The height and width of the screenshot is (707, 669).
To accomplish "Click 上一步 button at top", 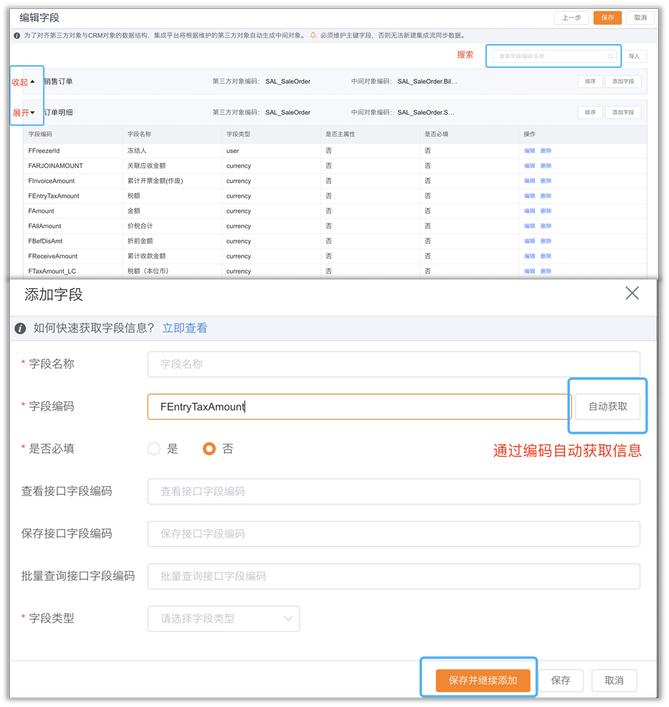I will 571,18.
